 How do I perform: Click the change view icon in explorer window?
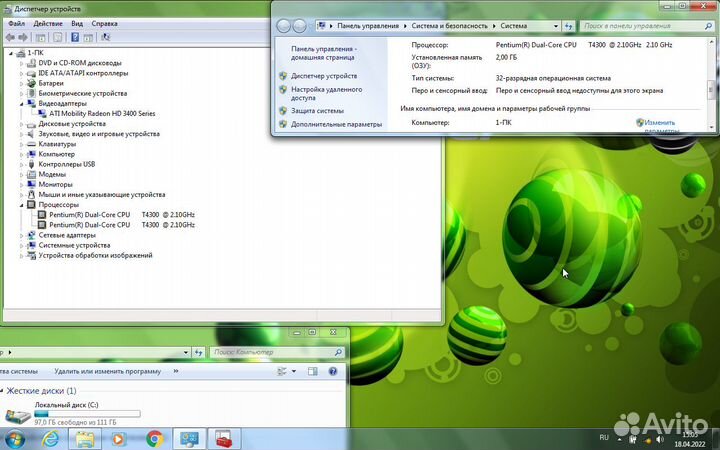(282, 371)
